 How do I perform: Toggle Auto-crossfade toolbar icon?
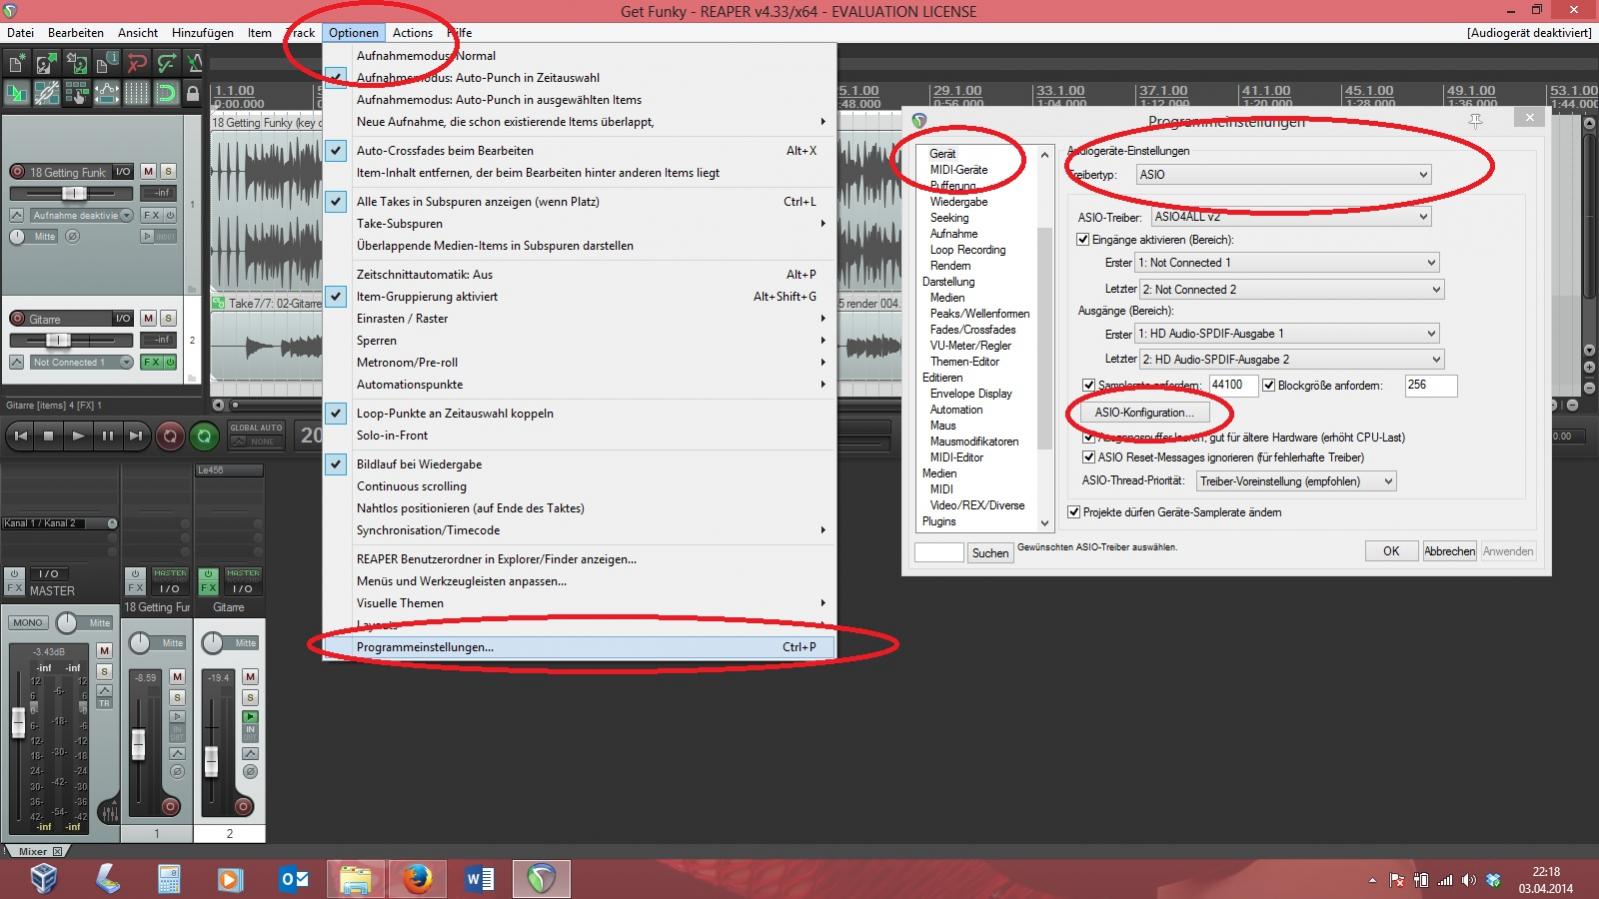[x=17, y=93]
